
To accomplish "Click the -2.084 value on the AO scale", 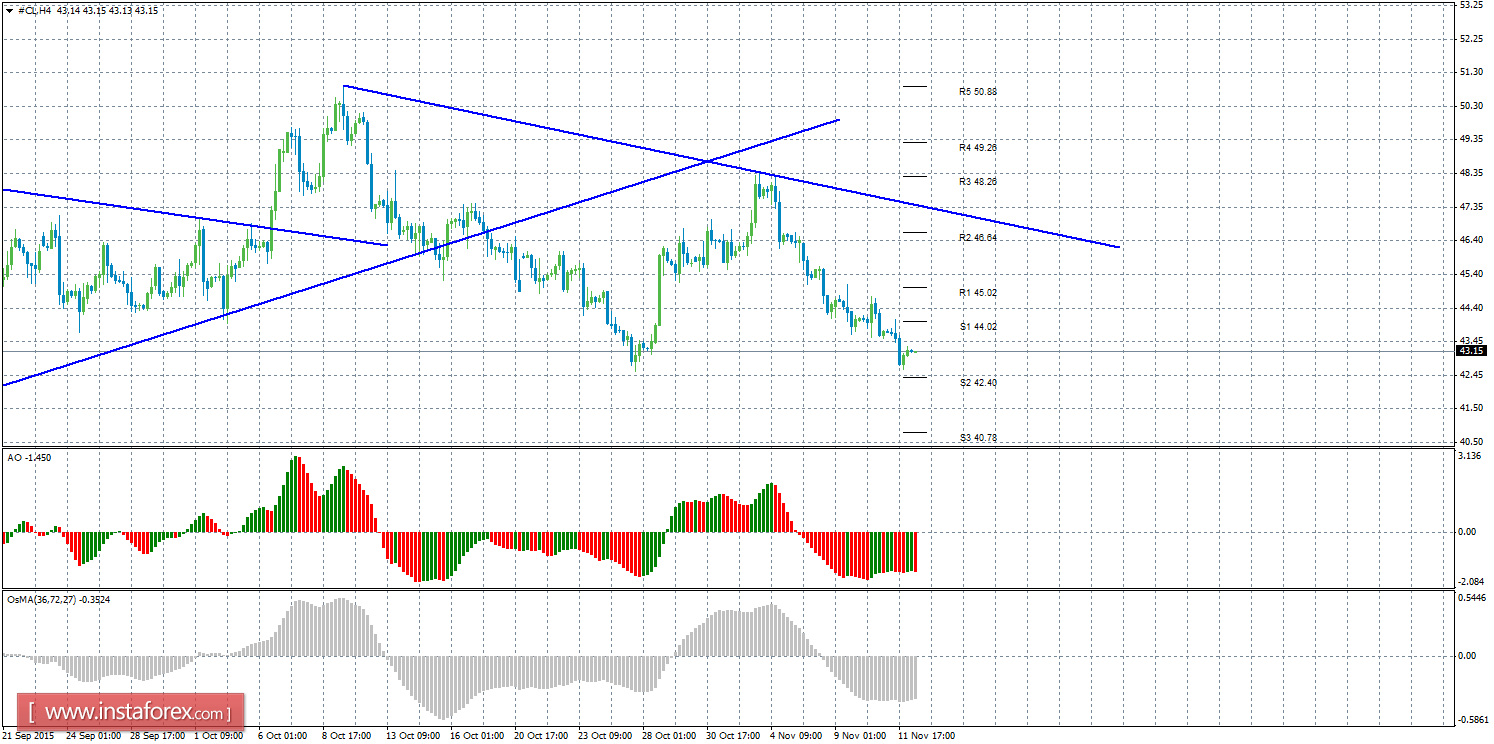I will tap(1470, 582).
